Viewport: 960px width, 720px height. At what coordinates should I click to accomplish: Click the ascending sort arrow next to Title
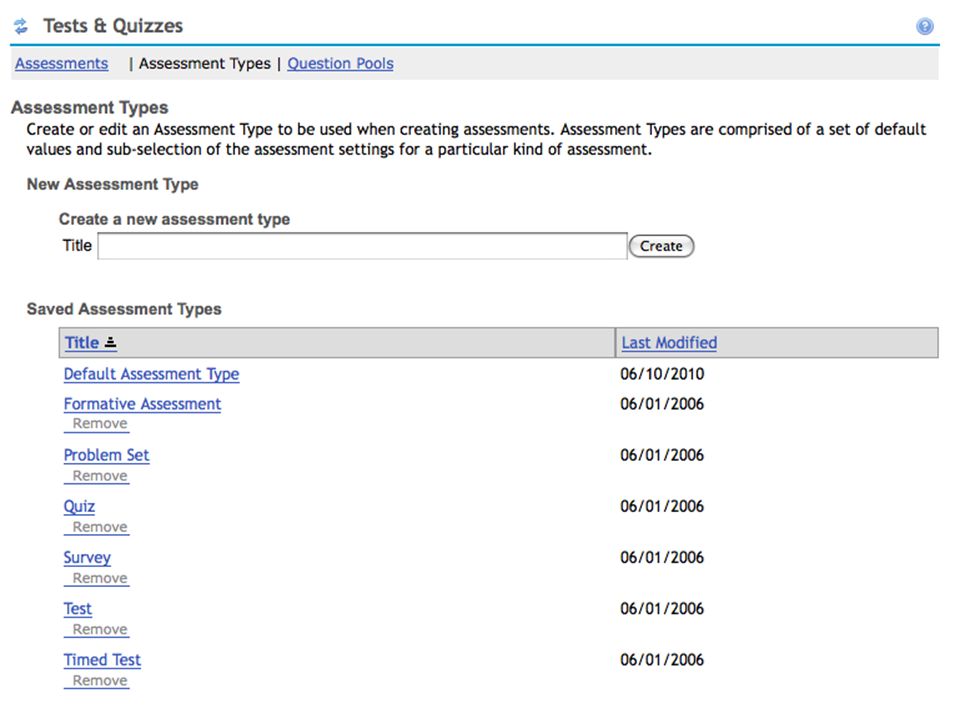pos(110,342)
